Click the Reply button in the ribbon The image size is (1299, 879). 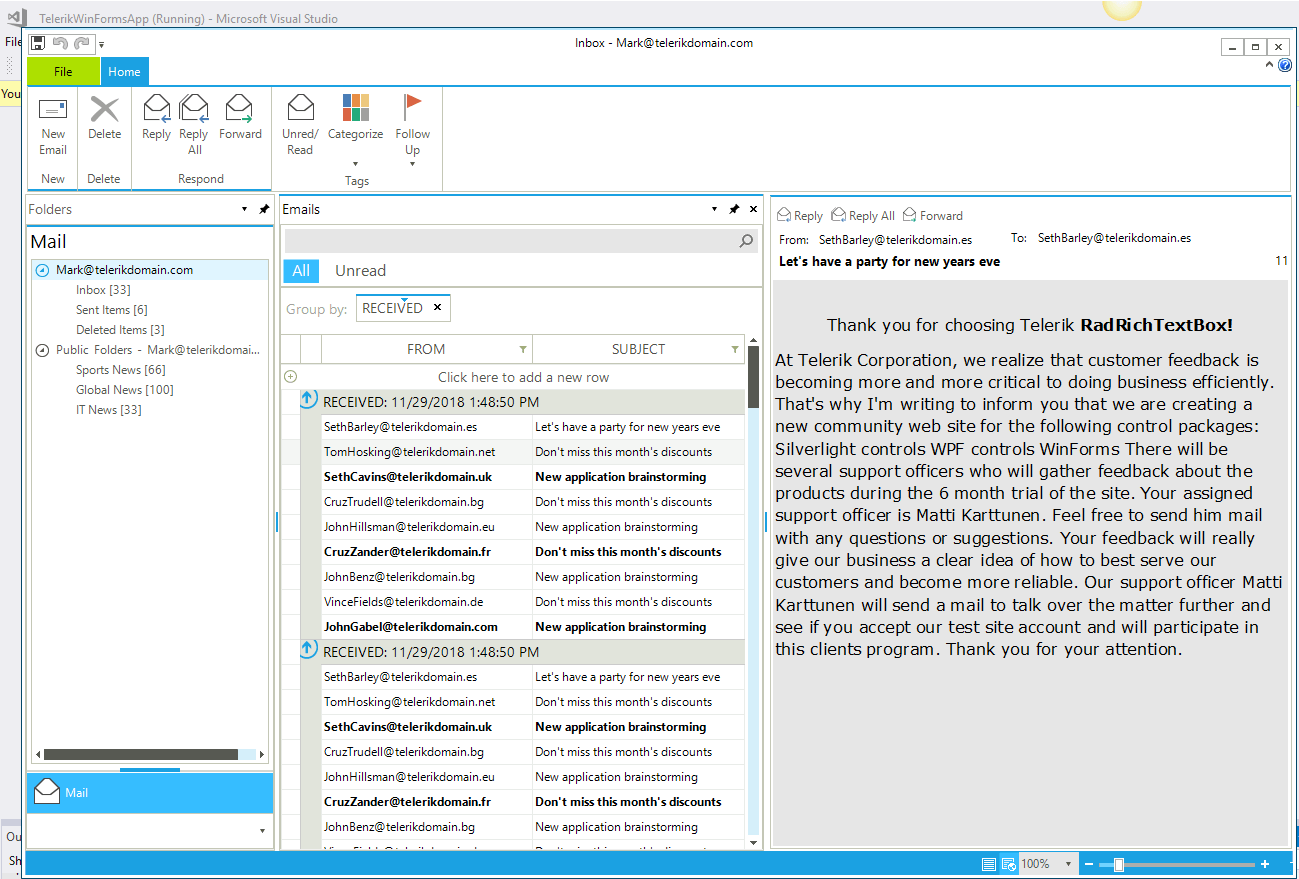(x=156, y=119)
